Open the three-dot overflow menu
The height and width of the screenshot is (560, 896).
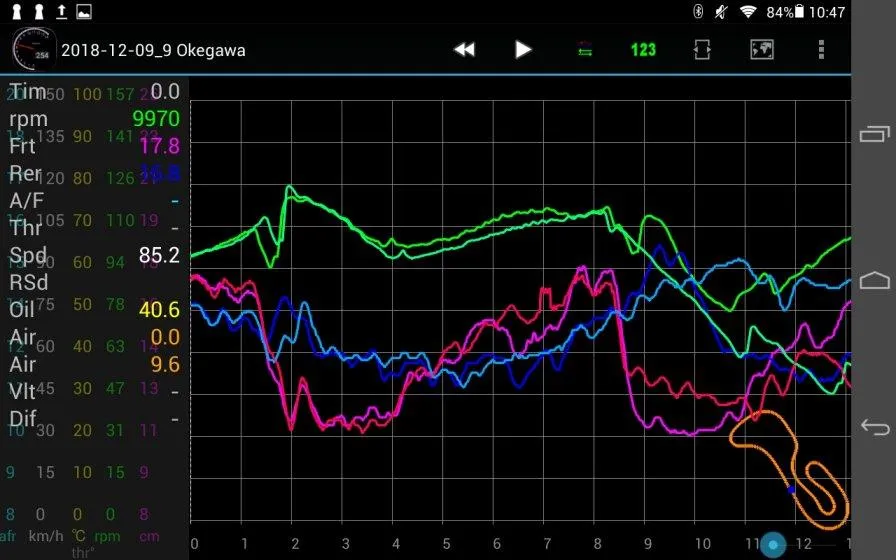click(821, 49)
